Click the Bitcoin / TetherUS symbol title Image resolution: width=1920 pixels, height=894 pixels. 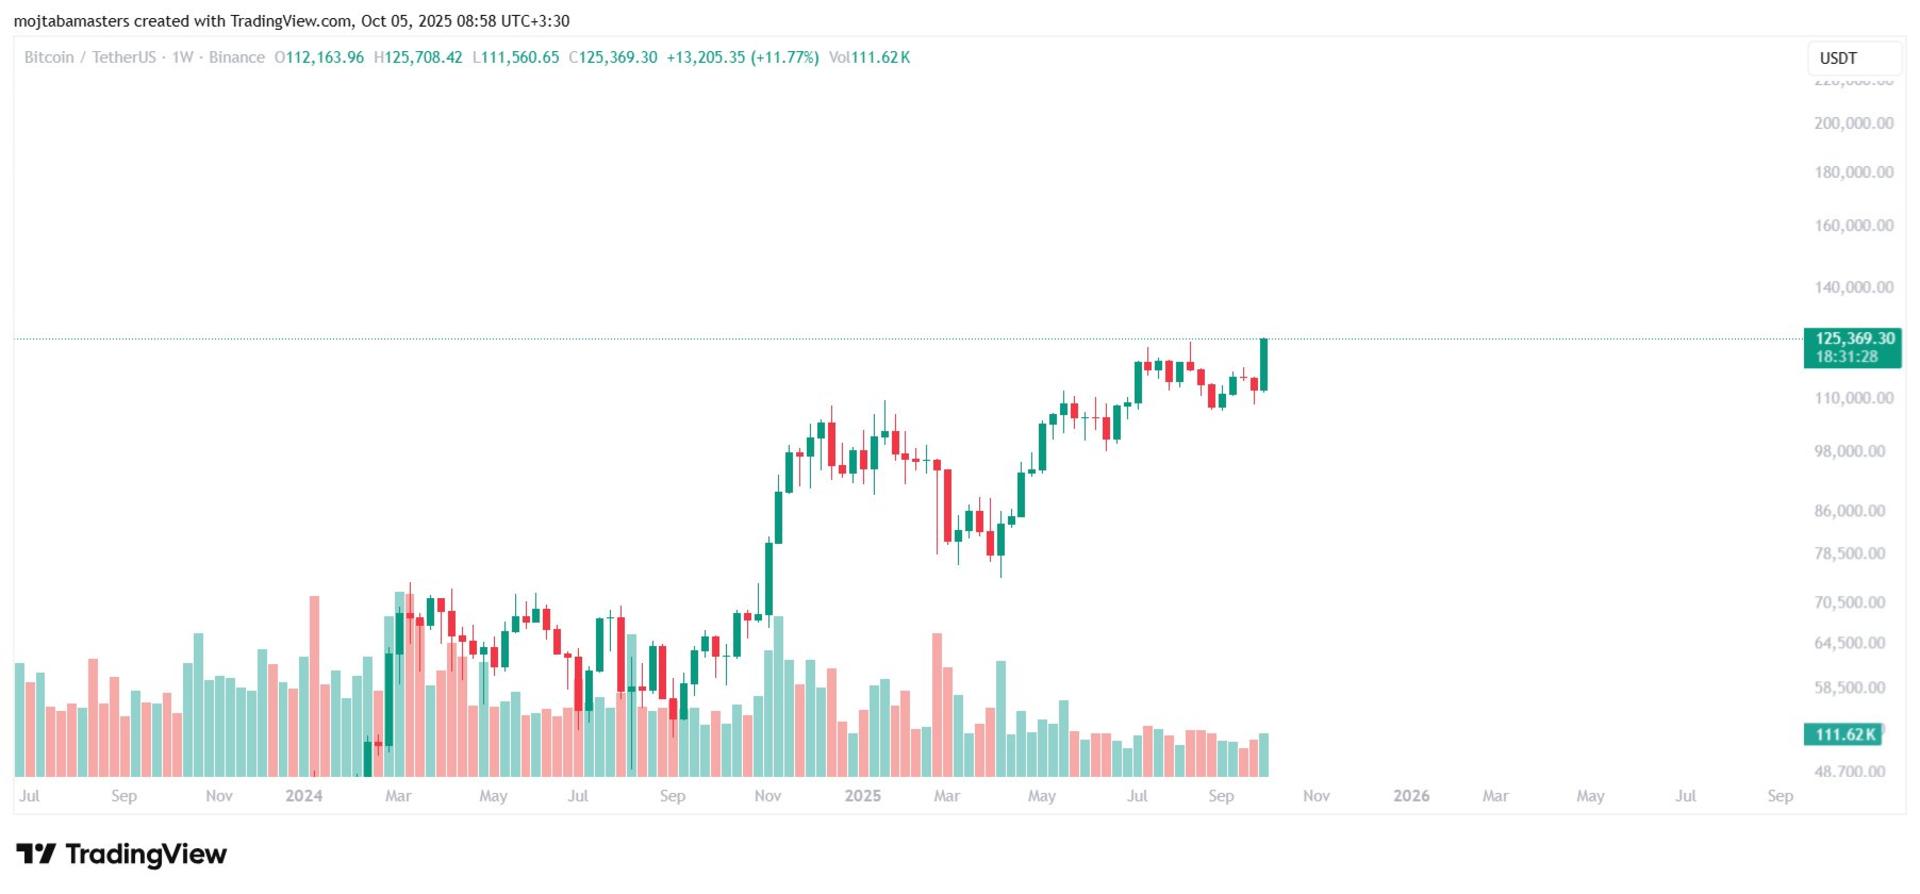point(90,58)
